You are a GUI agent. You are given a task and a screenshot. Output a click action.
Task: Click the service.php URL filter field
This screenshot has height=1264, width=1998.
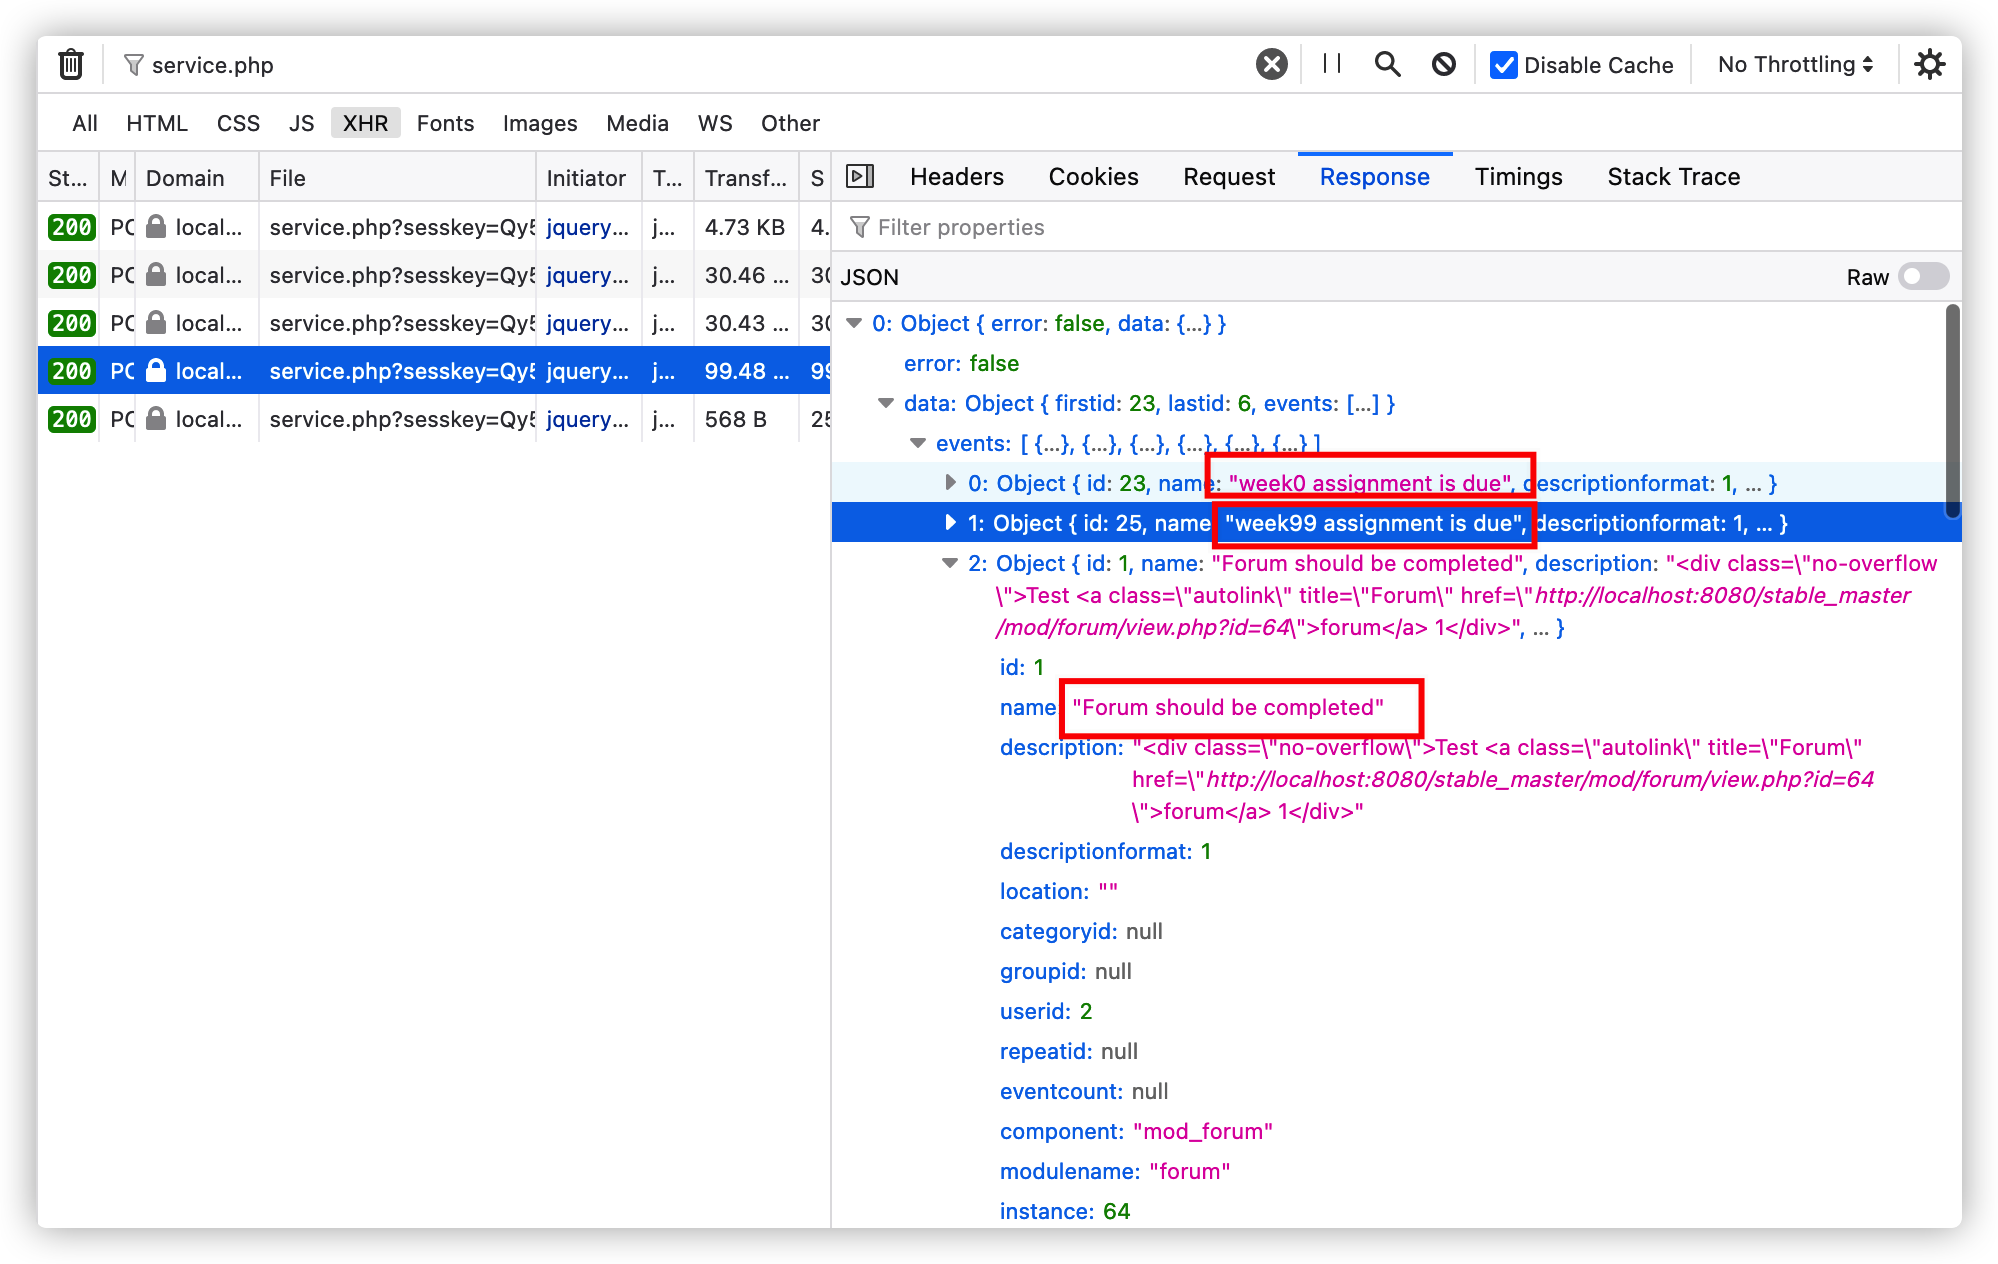pyautogui.click(x=690, y=65)
